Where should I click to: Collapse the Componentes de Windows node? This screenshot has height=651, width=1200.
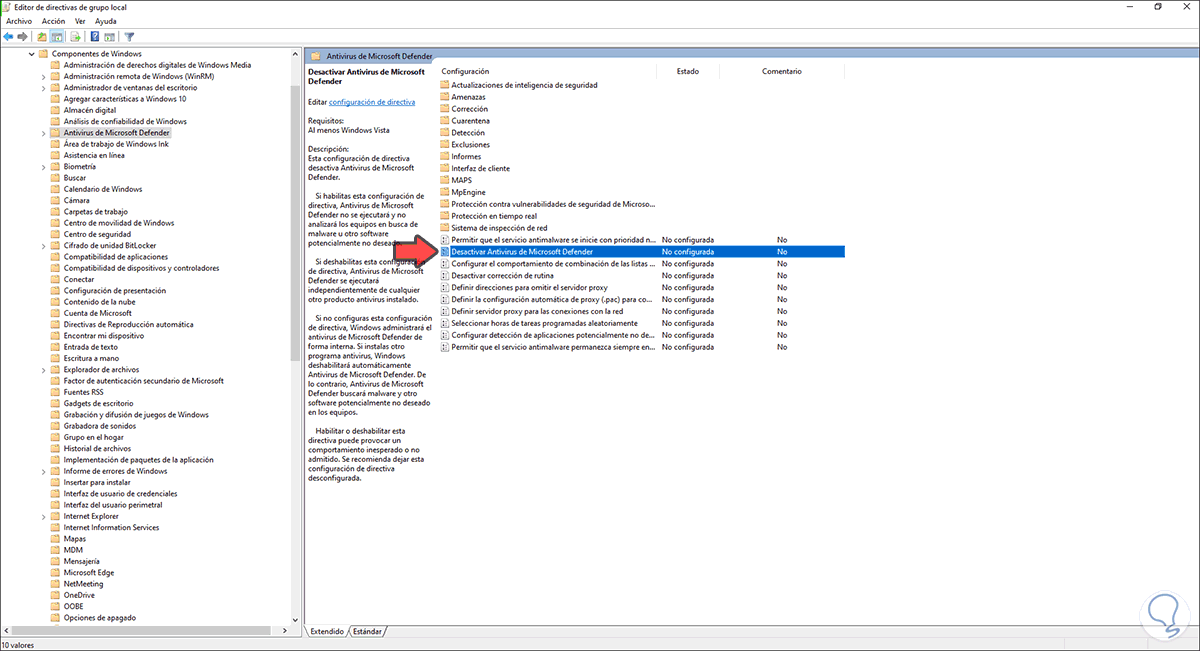point(32,54)
